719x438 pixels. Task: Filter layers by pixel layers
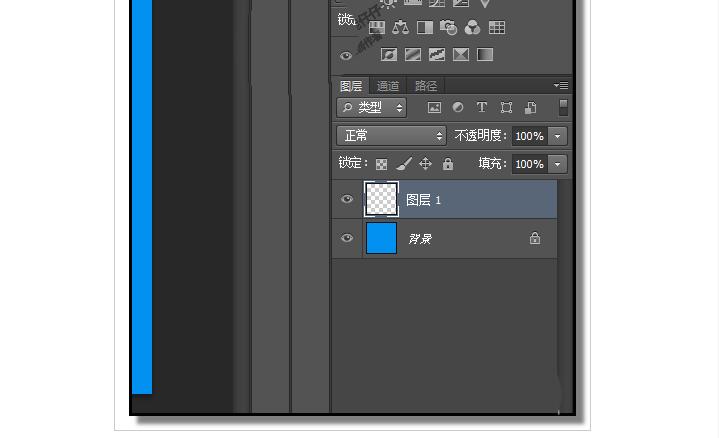pyautogui.click(x=434, y=108)
